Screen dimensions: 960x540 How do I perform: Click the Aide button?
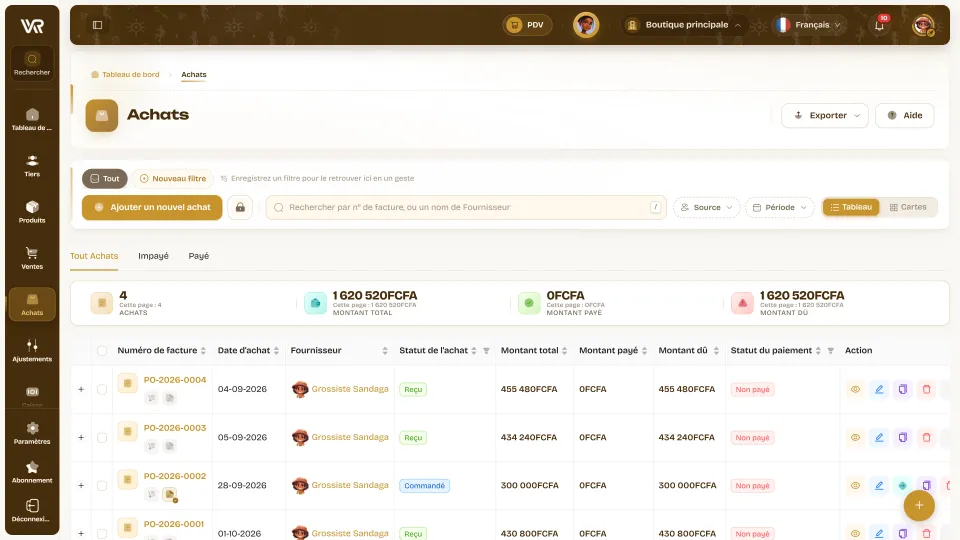[904, 115]
